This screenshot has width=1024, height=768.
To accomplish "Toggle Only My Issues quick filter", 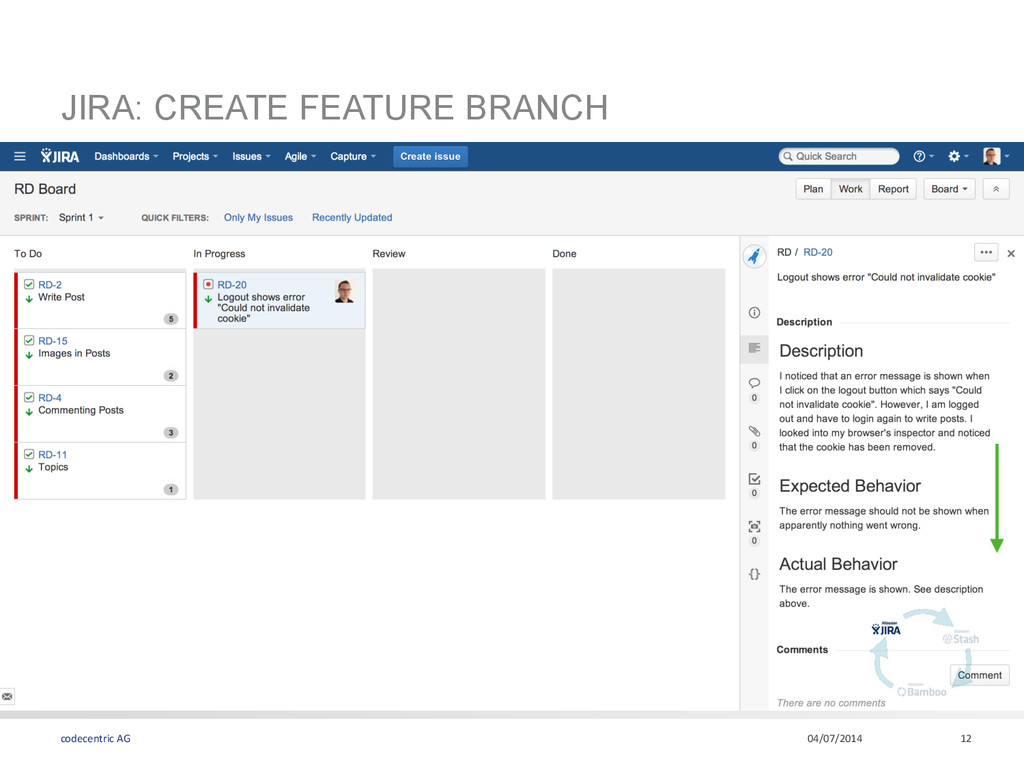I will point(258,217).
